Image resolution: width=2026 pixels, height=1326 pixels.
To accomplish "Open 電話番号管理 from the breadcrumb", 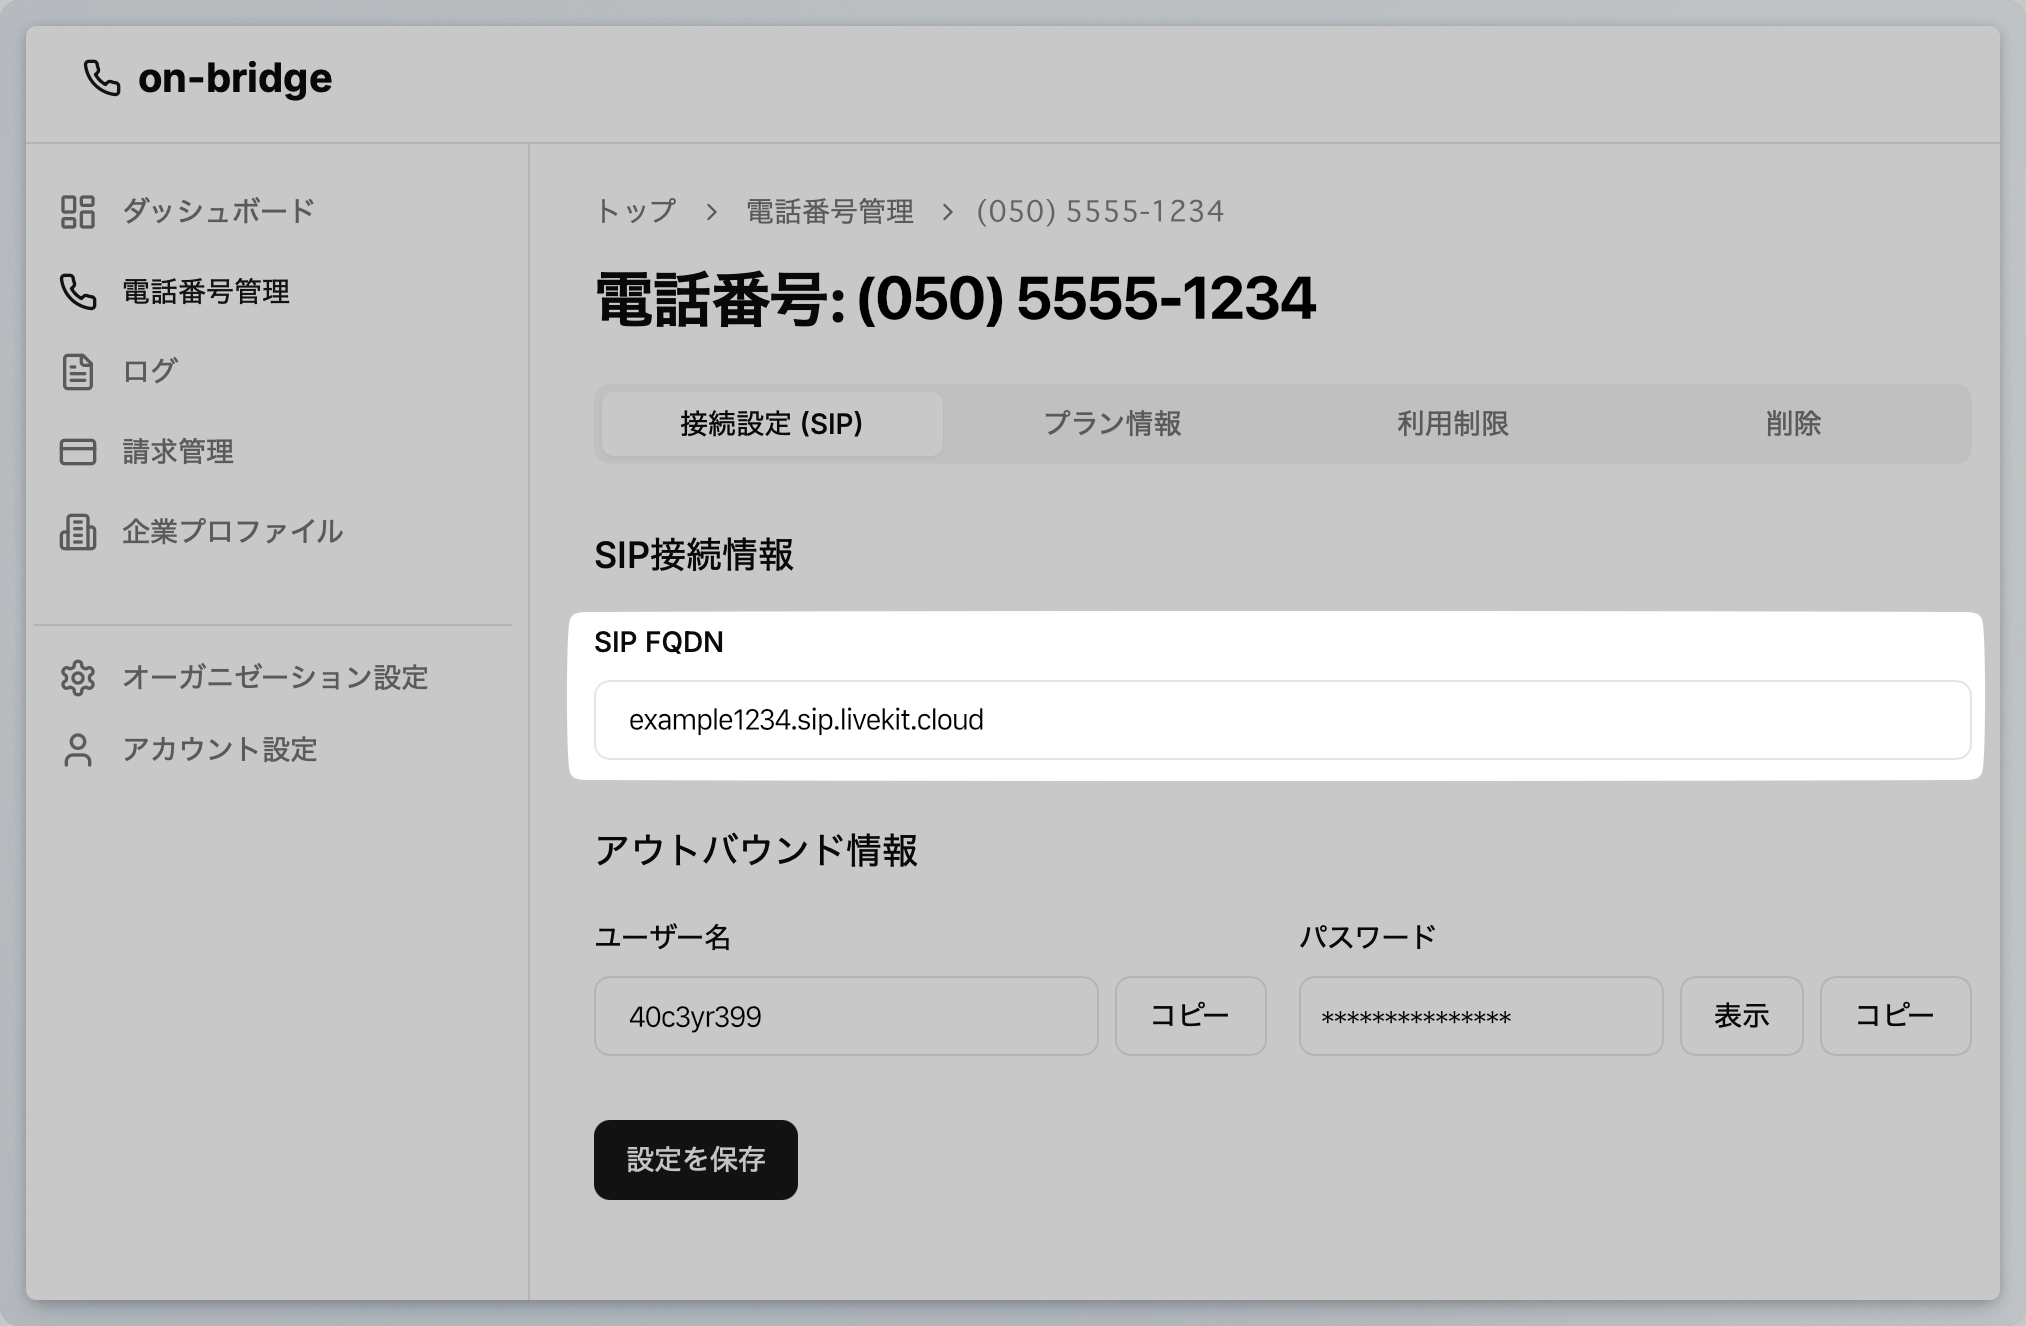I will coord(827,211).
